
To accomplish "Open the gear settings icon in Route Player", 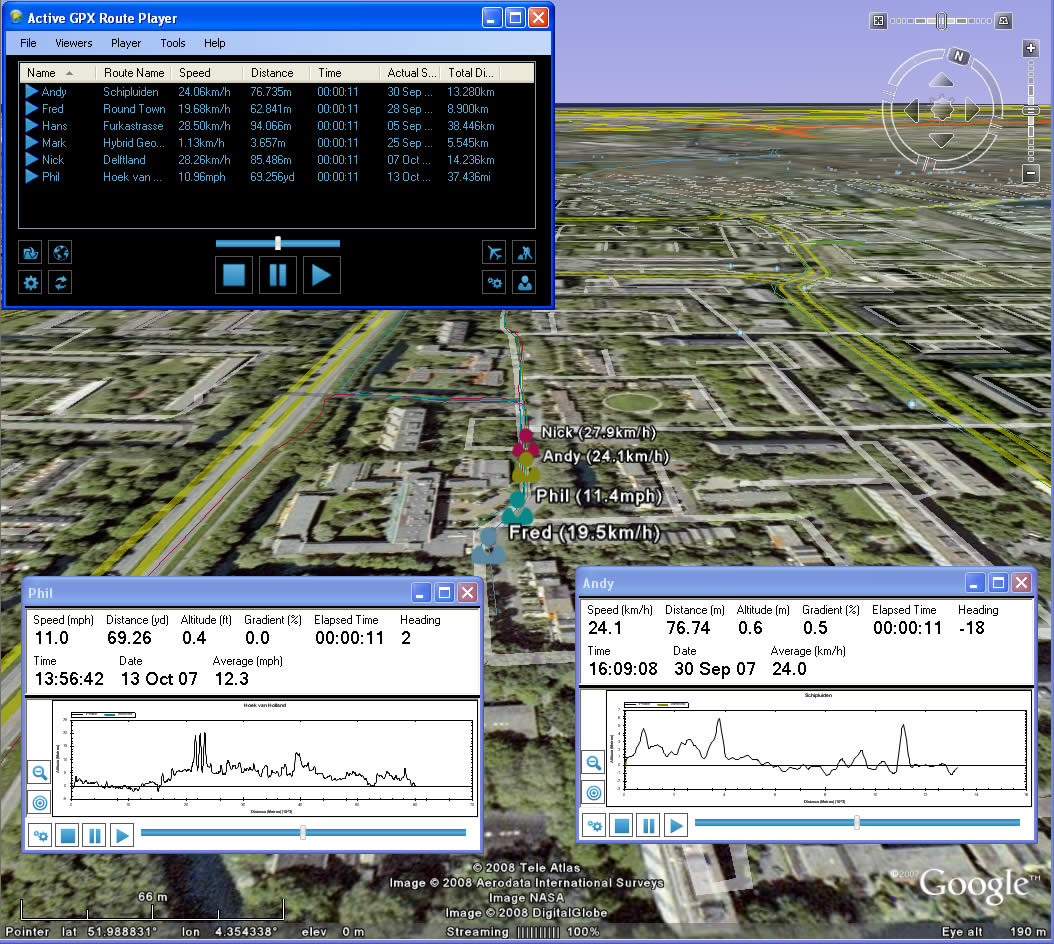I will (31, 283).
